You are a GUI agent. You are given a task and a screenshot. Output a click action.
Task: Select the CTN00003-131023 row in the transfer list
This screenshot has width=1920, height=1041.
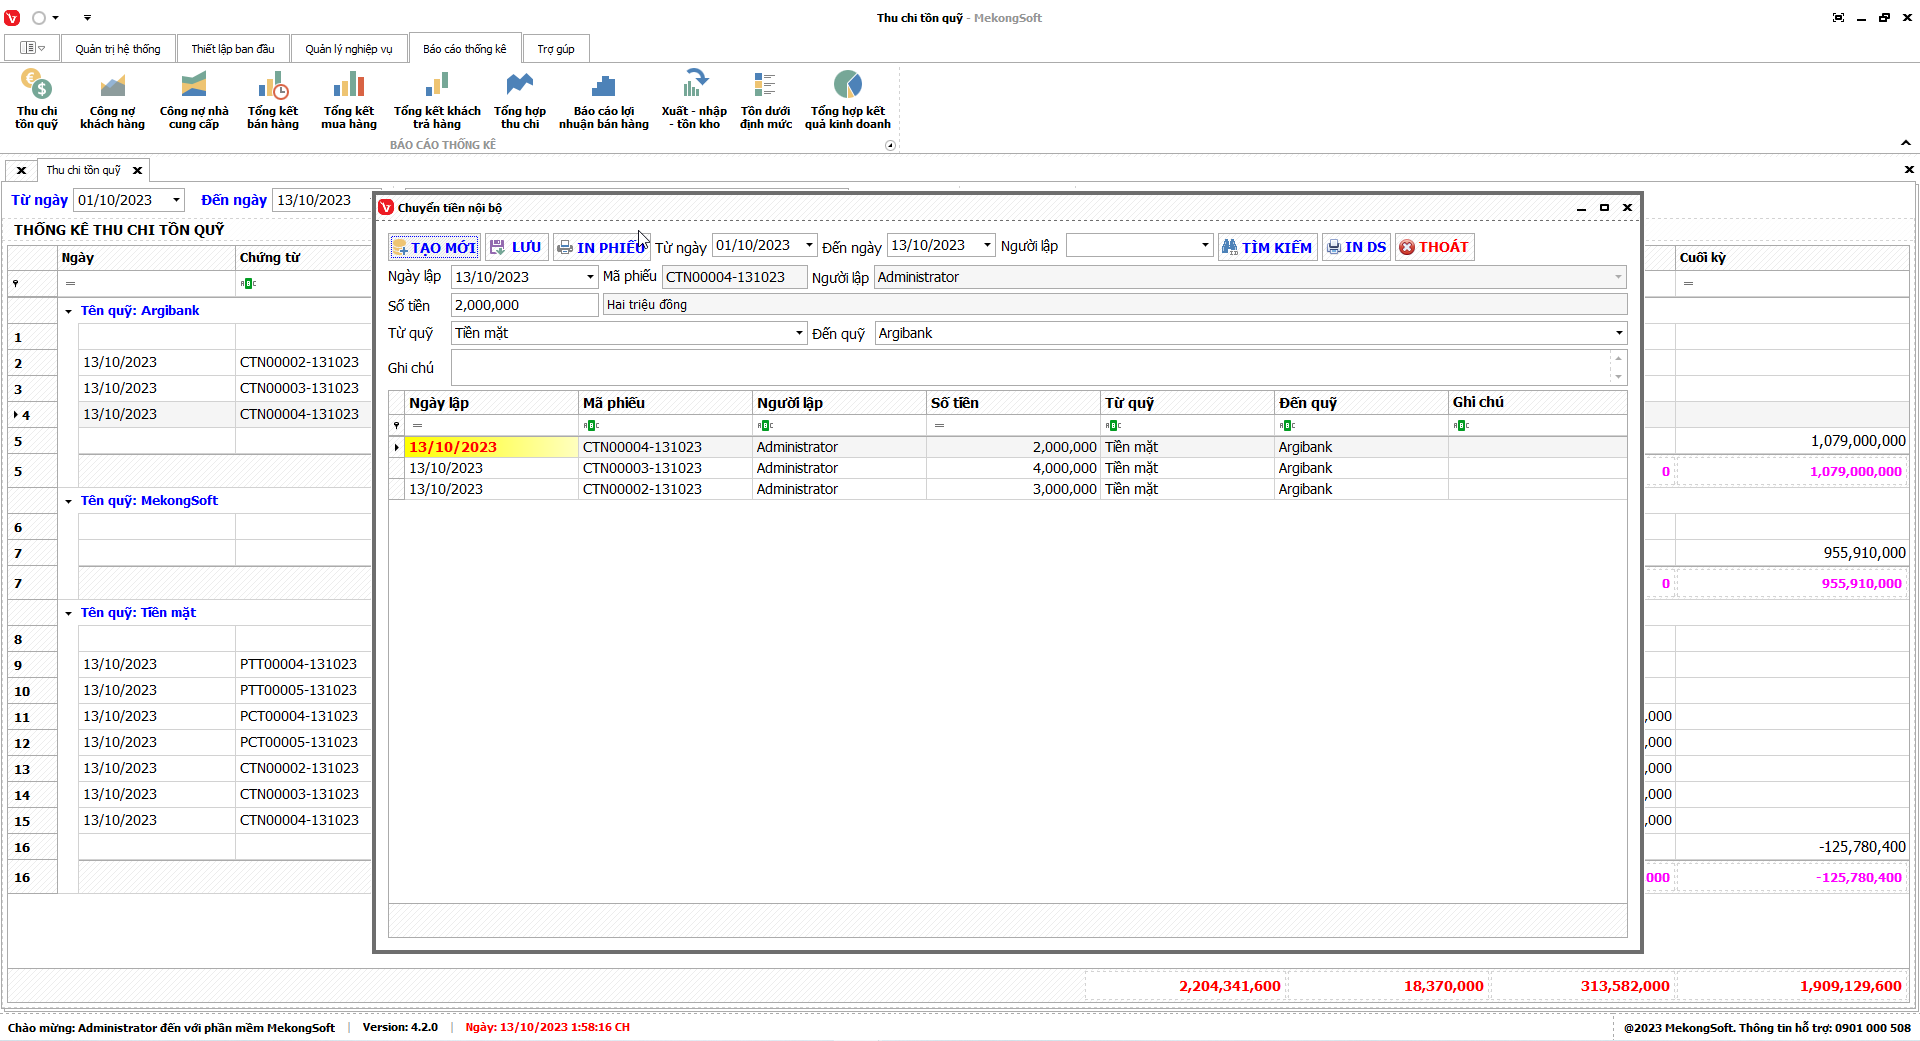click(642, 468)
